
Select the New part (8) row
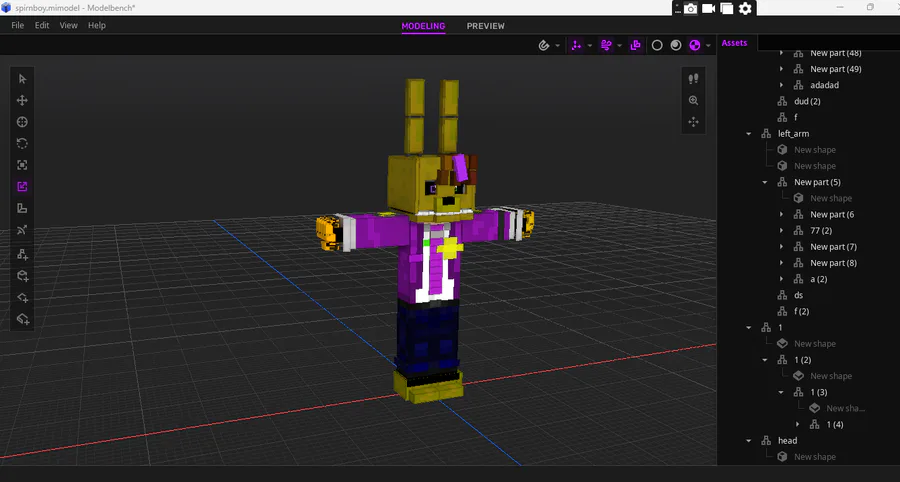point(833,263)
